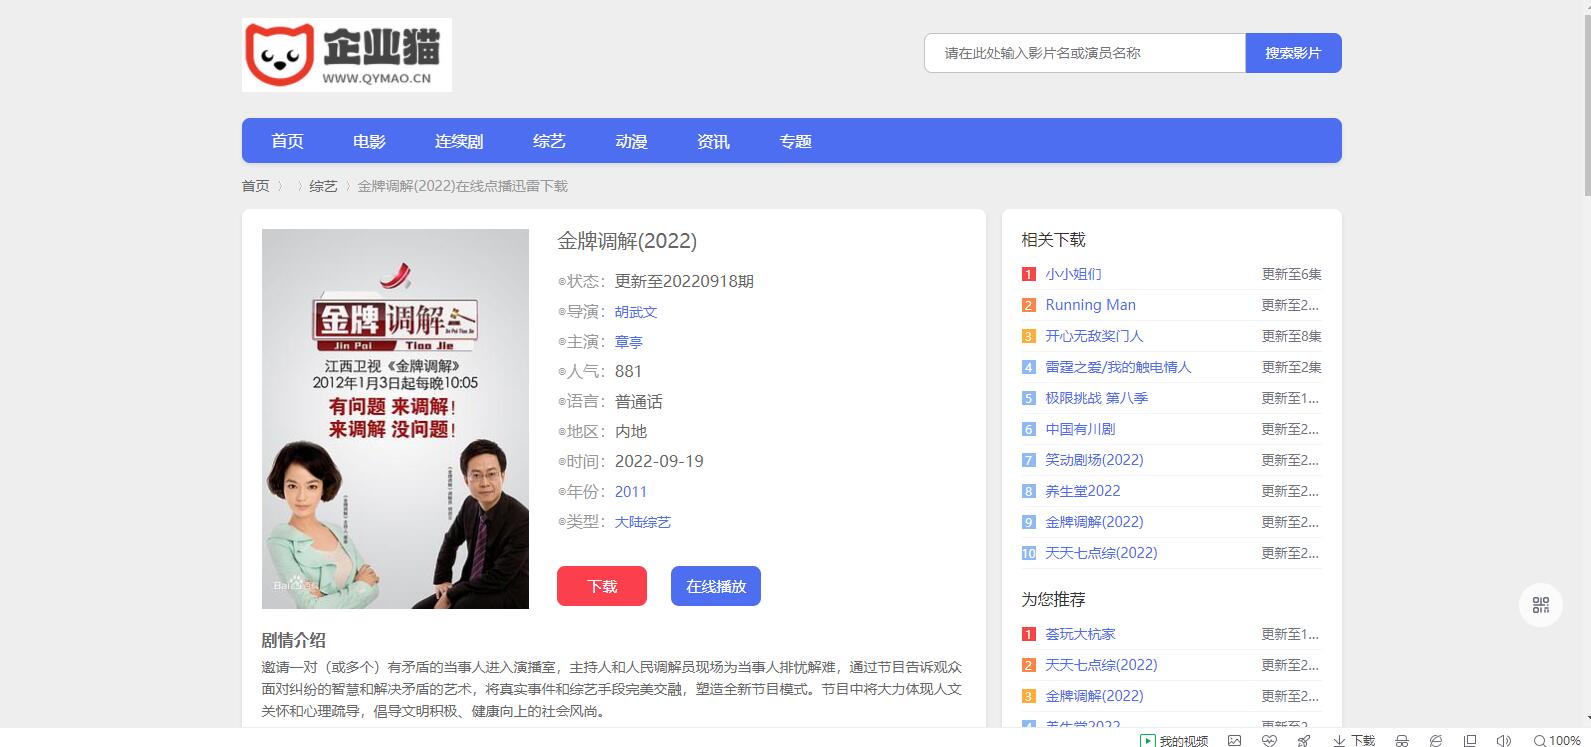Open the browser 下载 manager in status bar
The width and height of the screenshot is (1591, 747).
[x=1354, y=740]
